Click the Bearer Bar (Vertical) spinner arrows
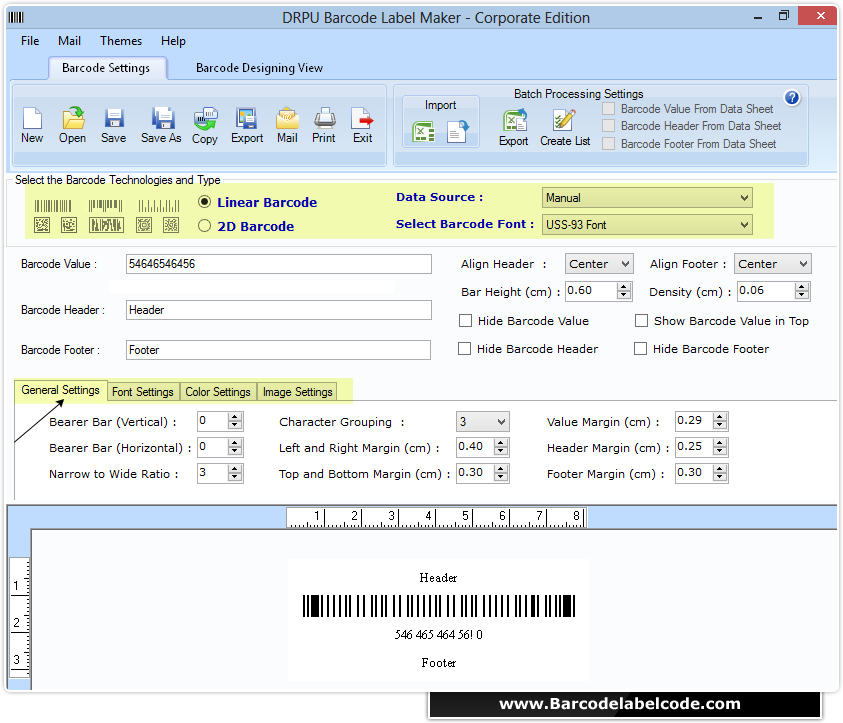 [x=234, y=421]
